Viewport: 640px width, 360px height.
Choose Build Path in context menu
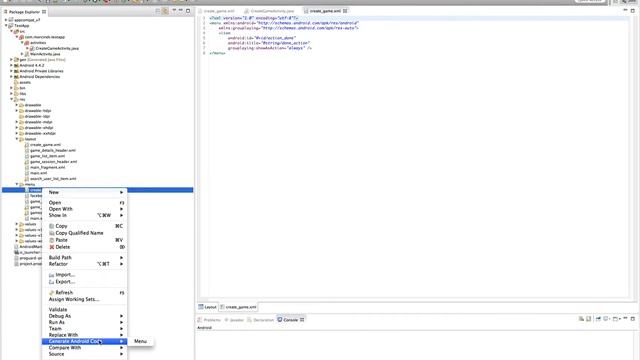(x=85, y=258)
